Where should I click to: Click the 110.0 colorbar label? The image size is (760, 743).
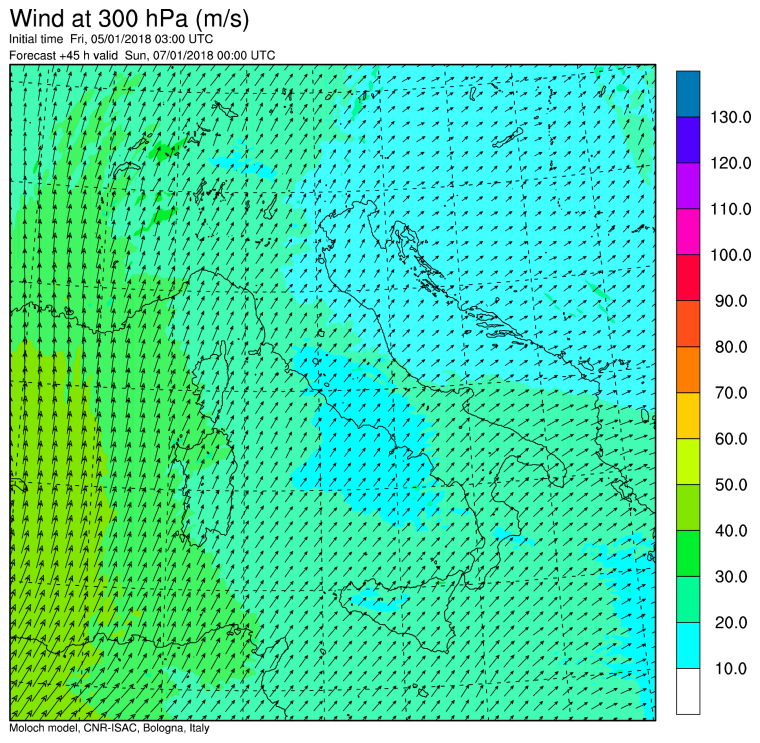730,209
